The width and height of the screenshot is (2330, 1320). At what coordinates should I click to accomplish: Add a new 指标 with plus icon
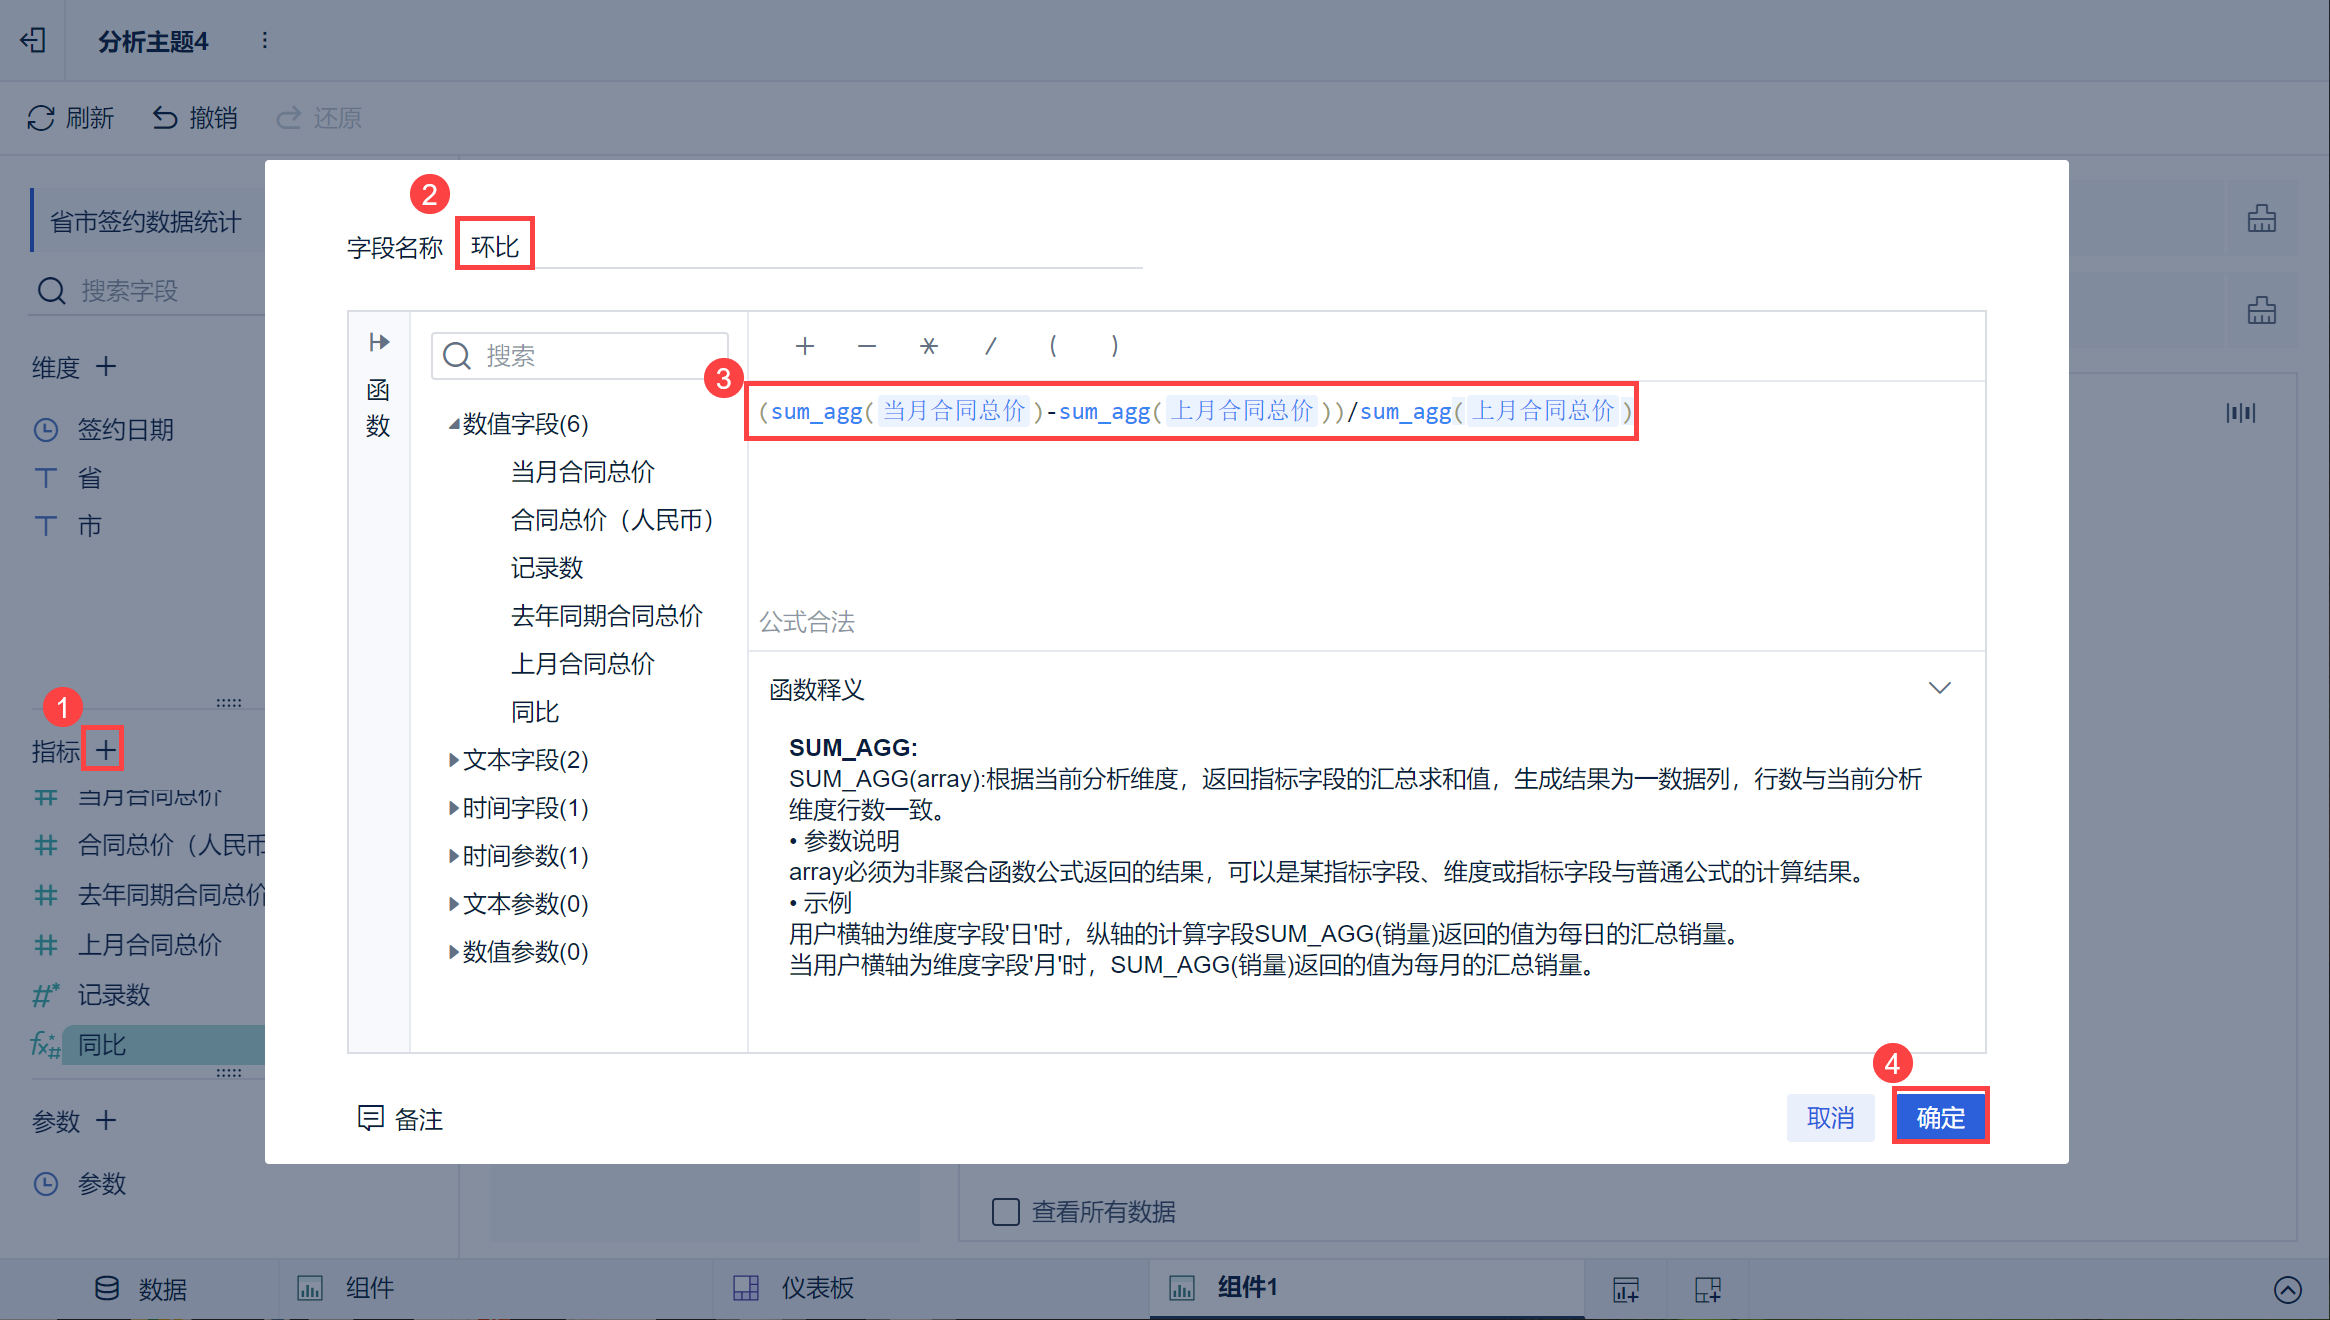[104, 749]
